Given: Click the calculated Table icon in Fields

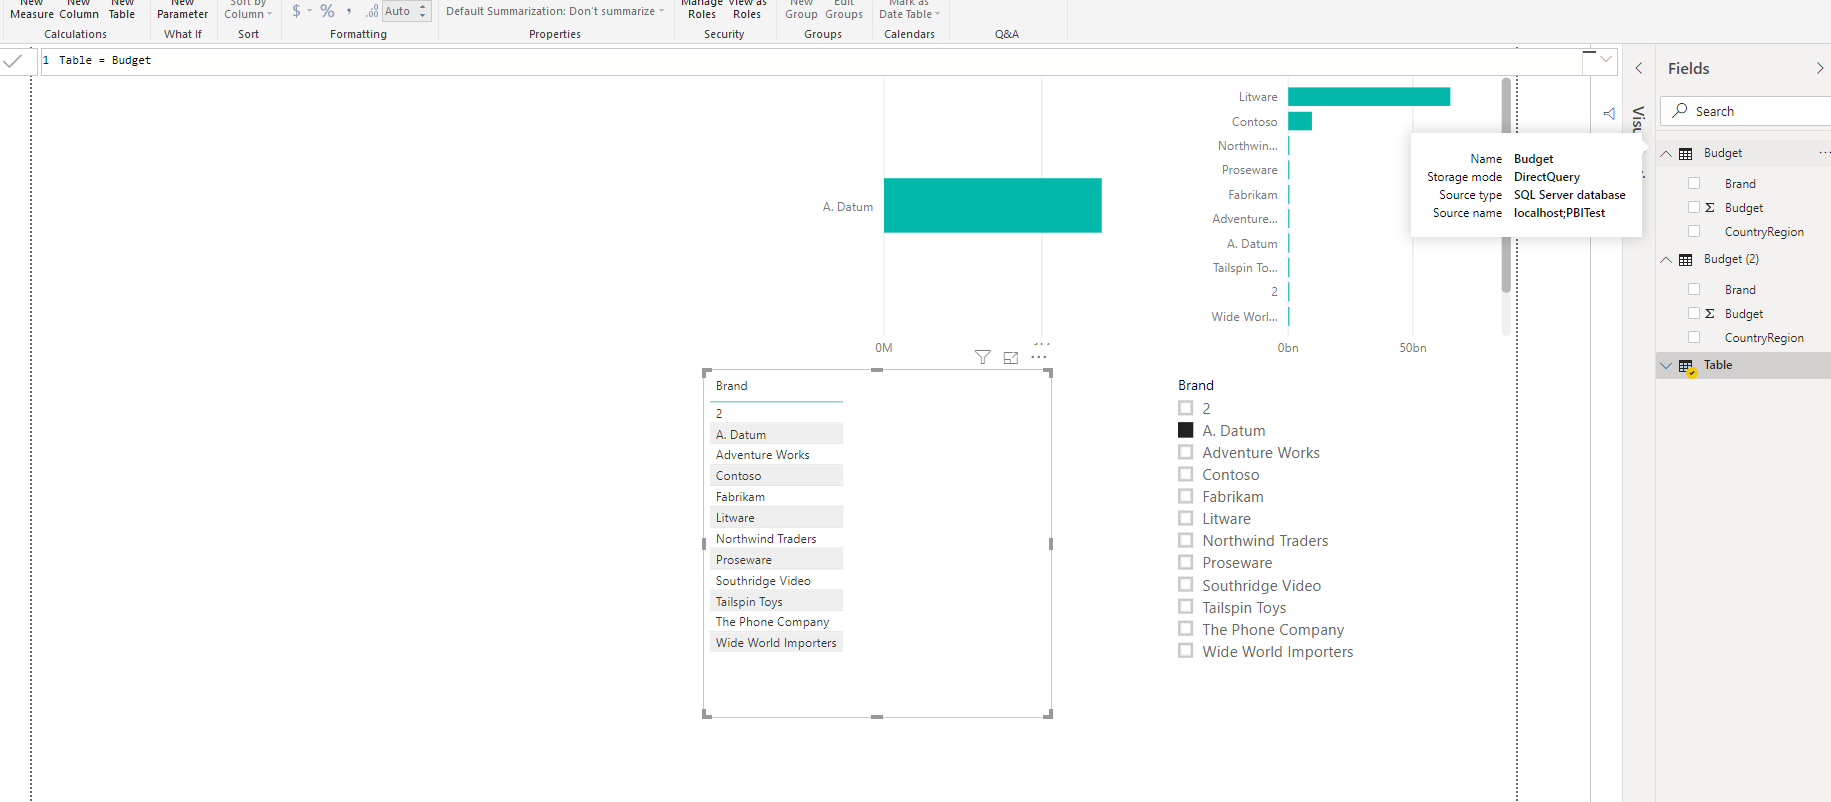Looking at the screenshot, I should [x=1687, y=366].
